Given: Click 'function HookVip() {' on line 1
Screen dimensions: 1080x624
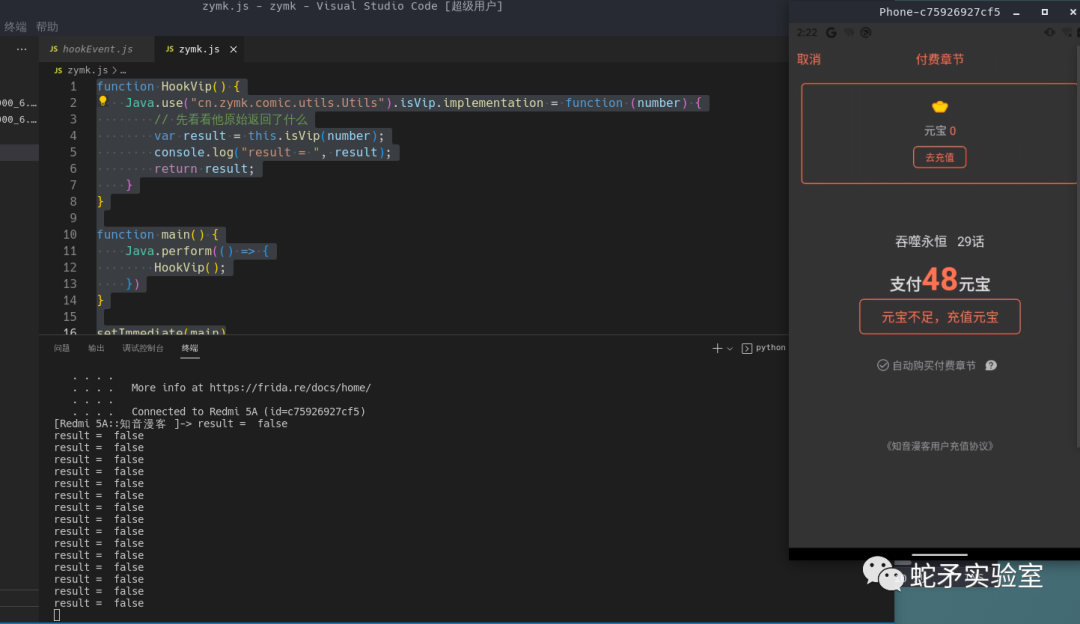Looking at the screenshot, I should 168,87.
